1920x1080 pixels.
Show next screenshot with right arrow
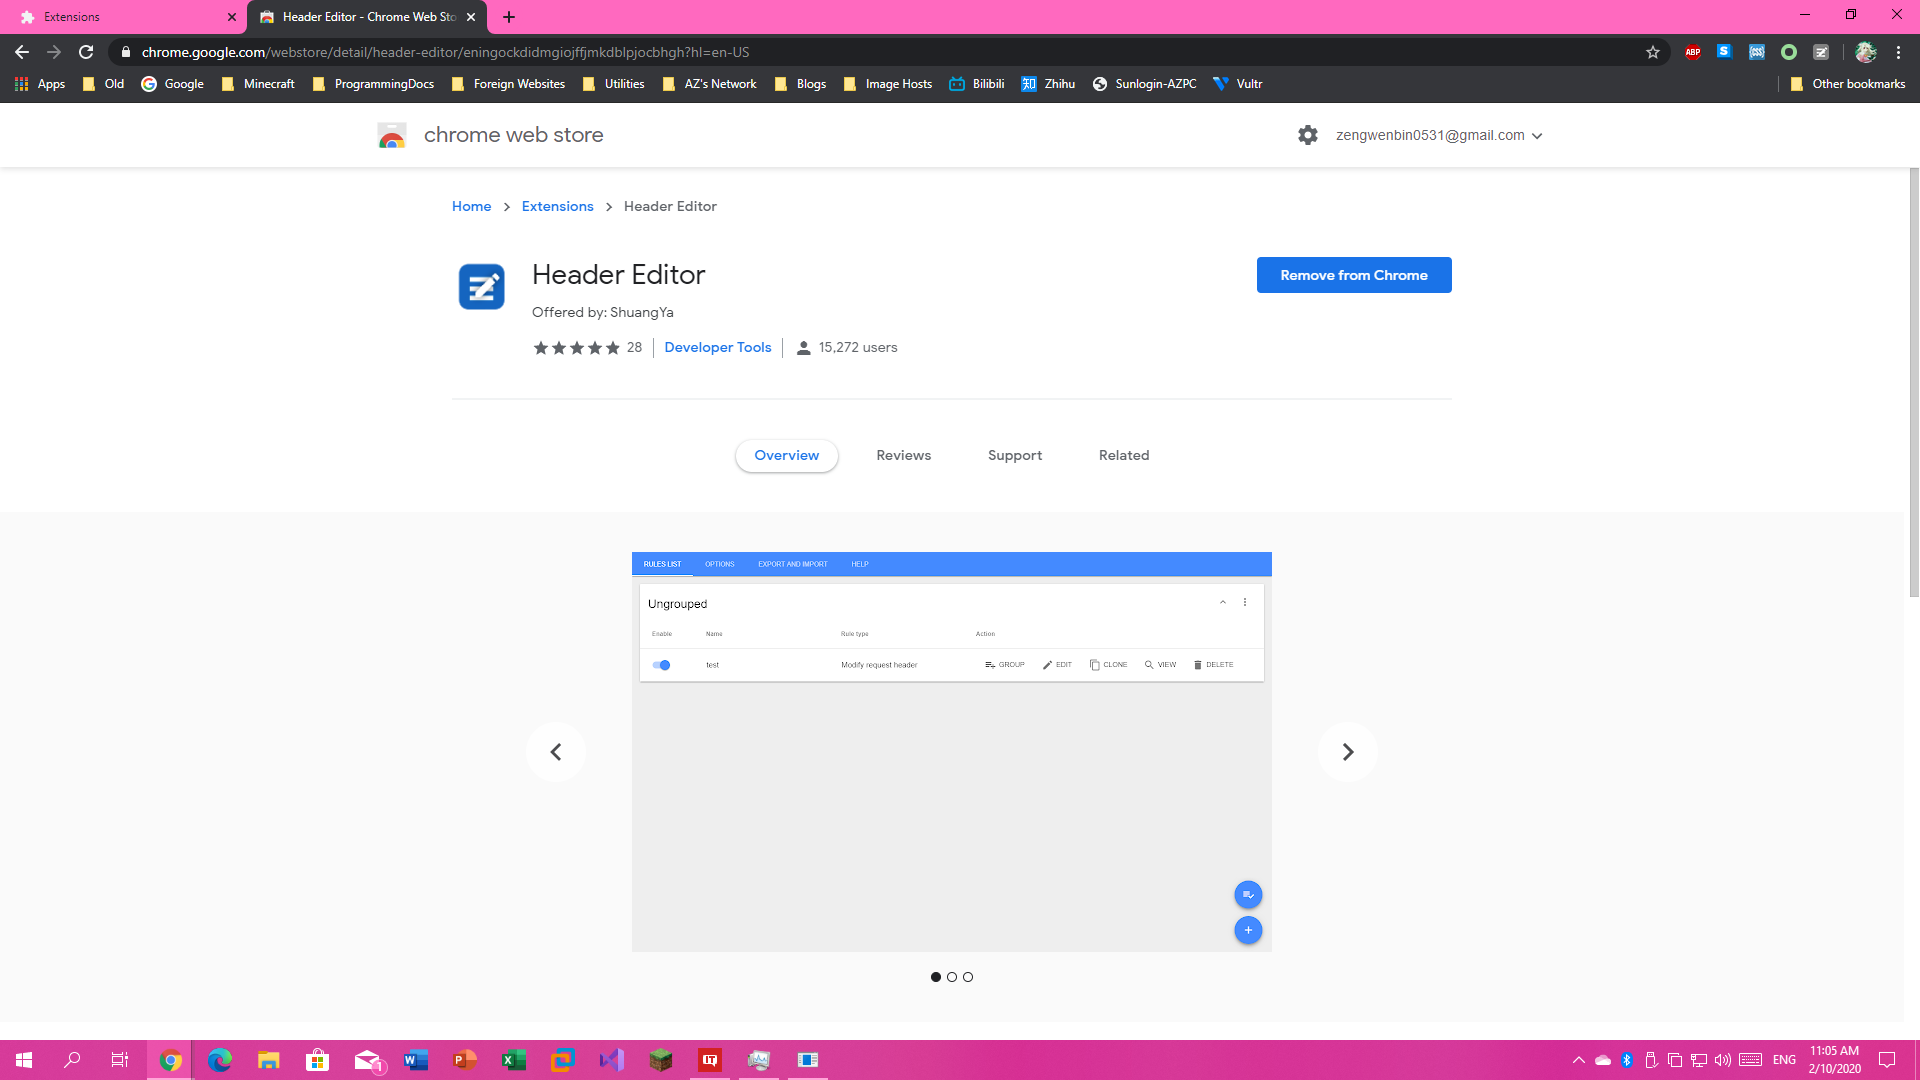pyautogui.click(x=1347, y=752)
